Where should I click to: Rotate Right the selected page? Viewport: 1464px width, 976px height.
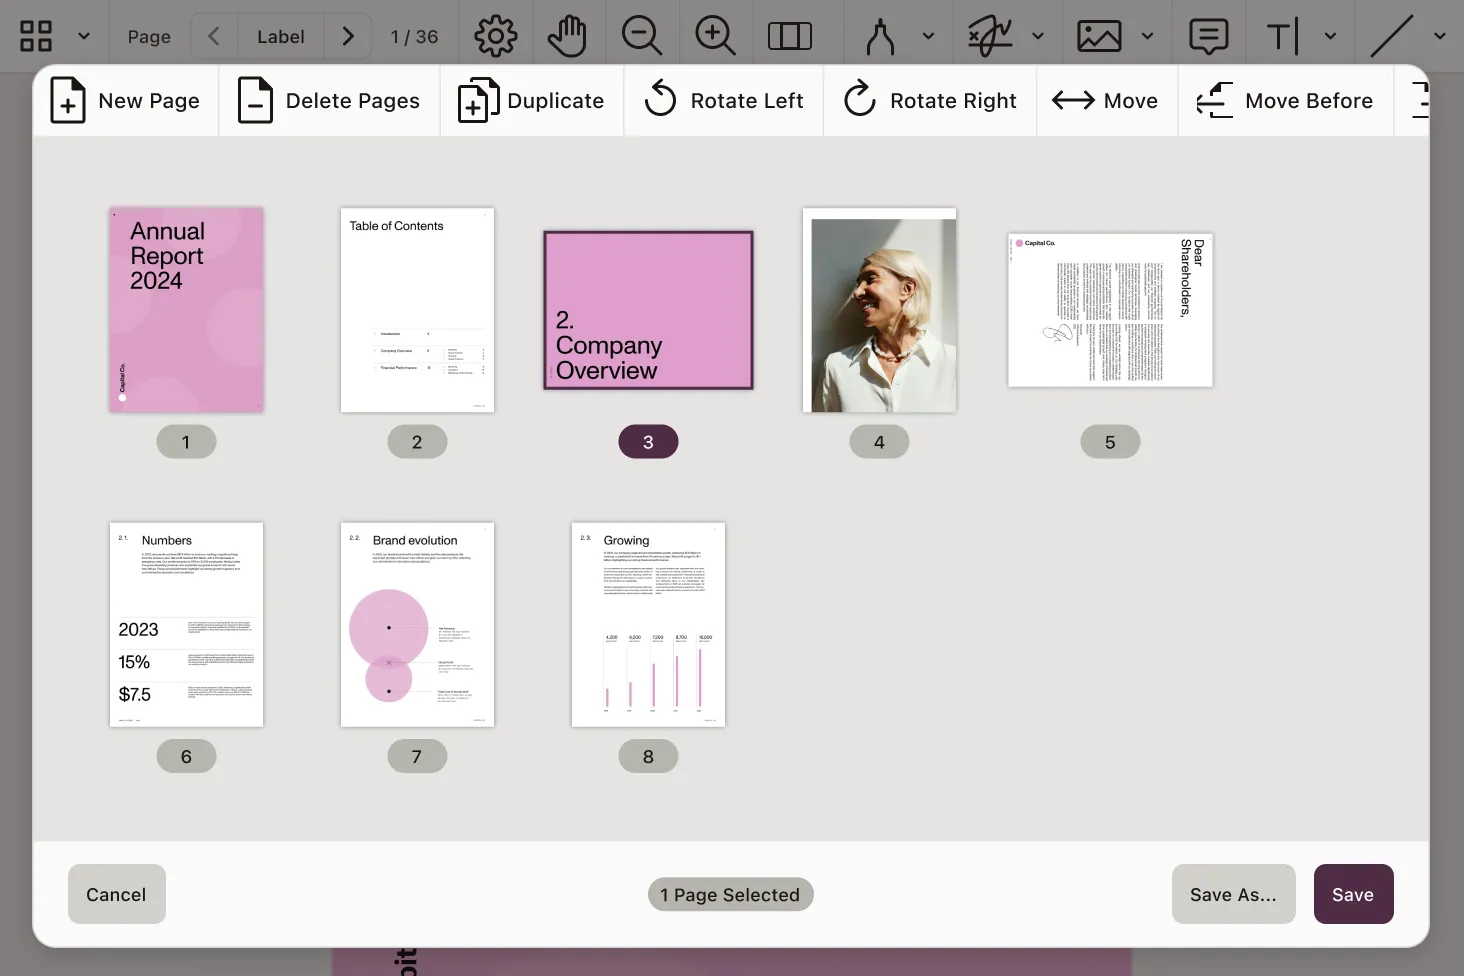tap(929, 100)
